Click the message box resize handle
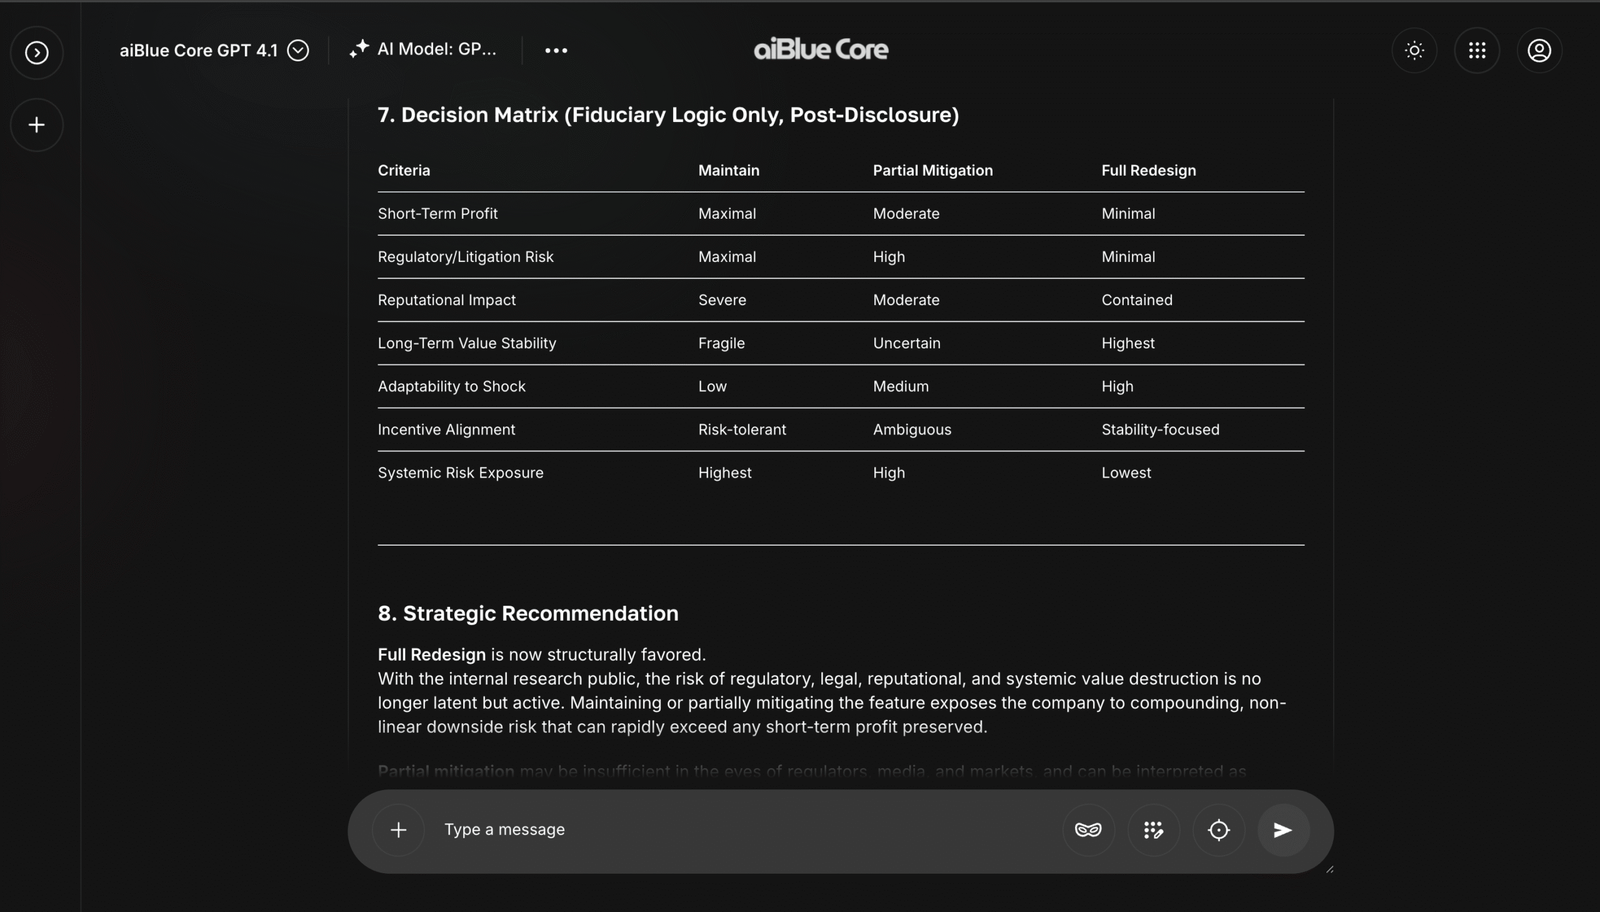Viewport: 1600px width, 912px height. coord(1329,869)
